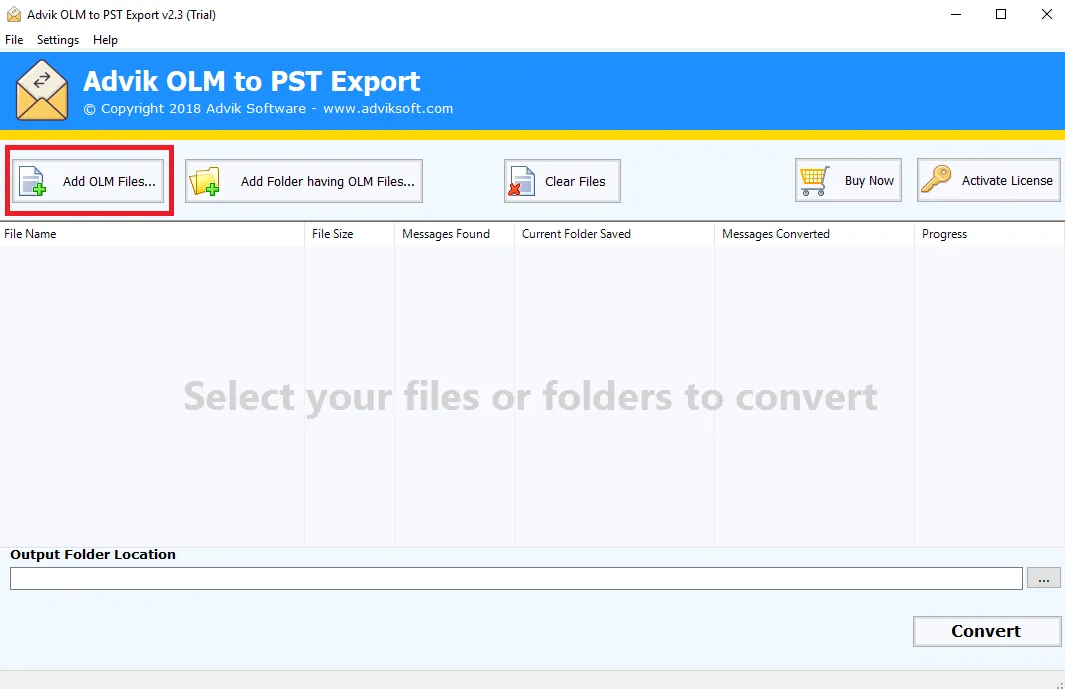Click the browse output folder ellipsis button
Viewport: 1065px width, 689px height.
[1043, 579]
